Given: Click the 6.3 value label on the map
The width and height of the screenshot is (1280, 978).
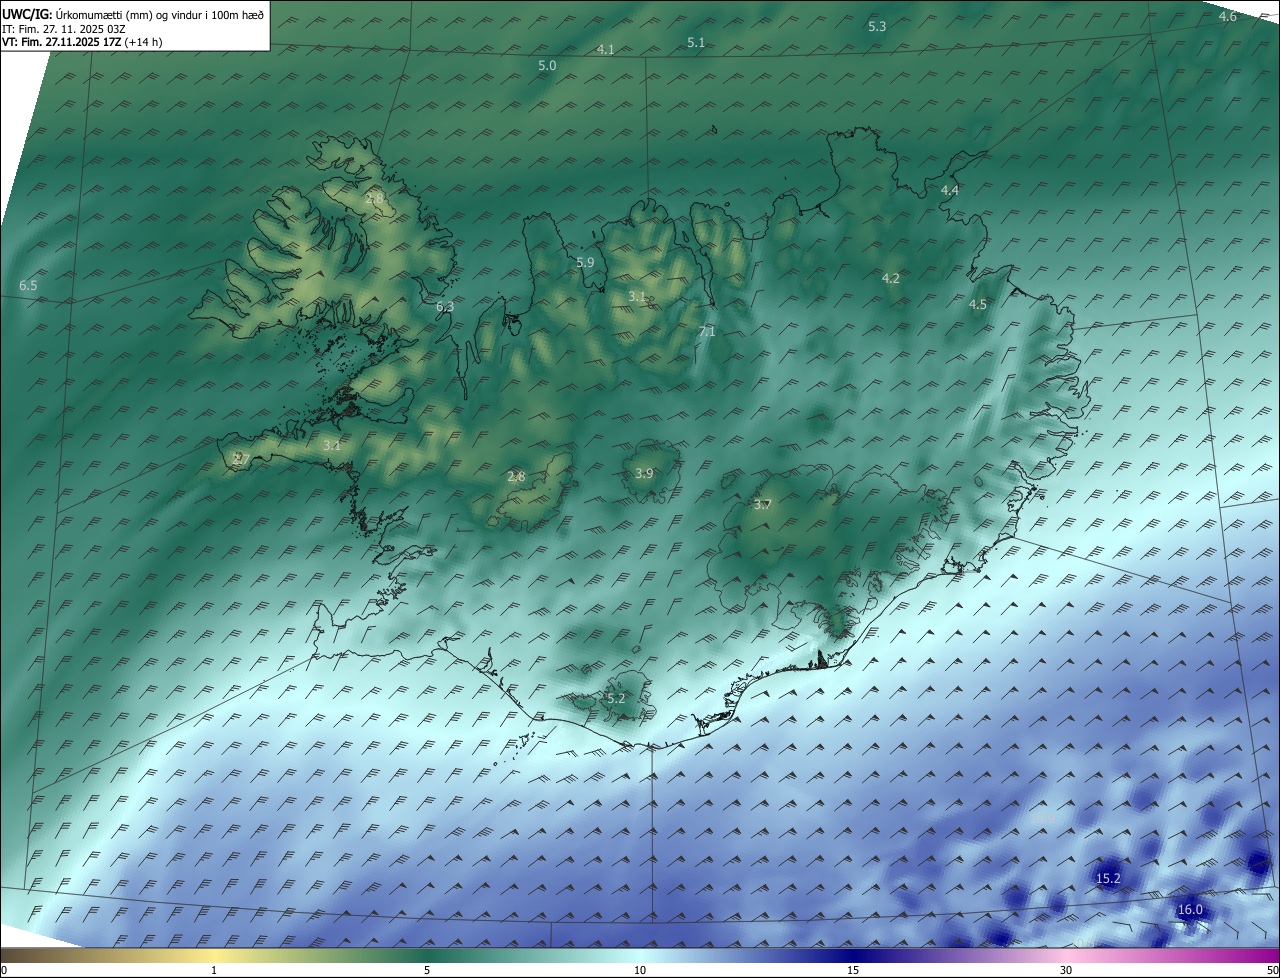Looking at the screenshot, I should coord(445,307).
